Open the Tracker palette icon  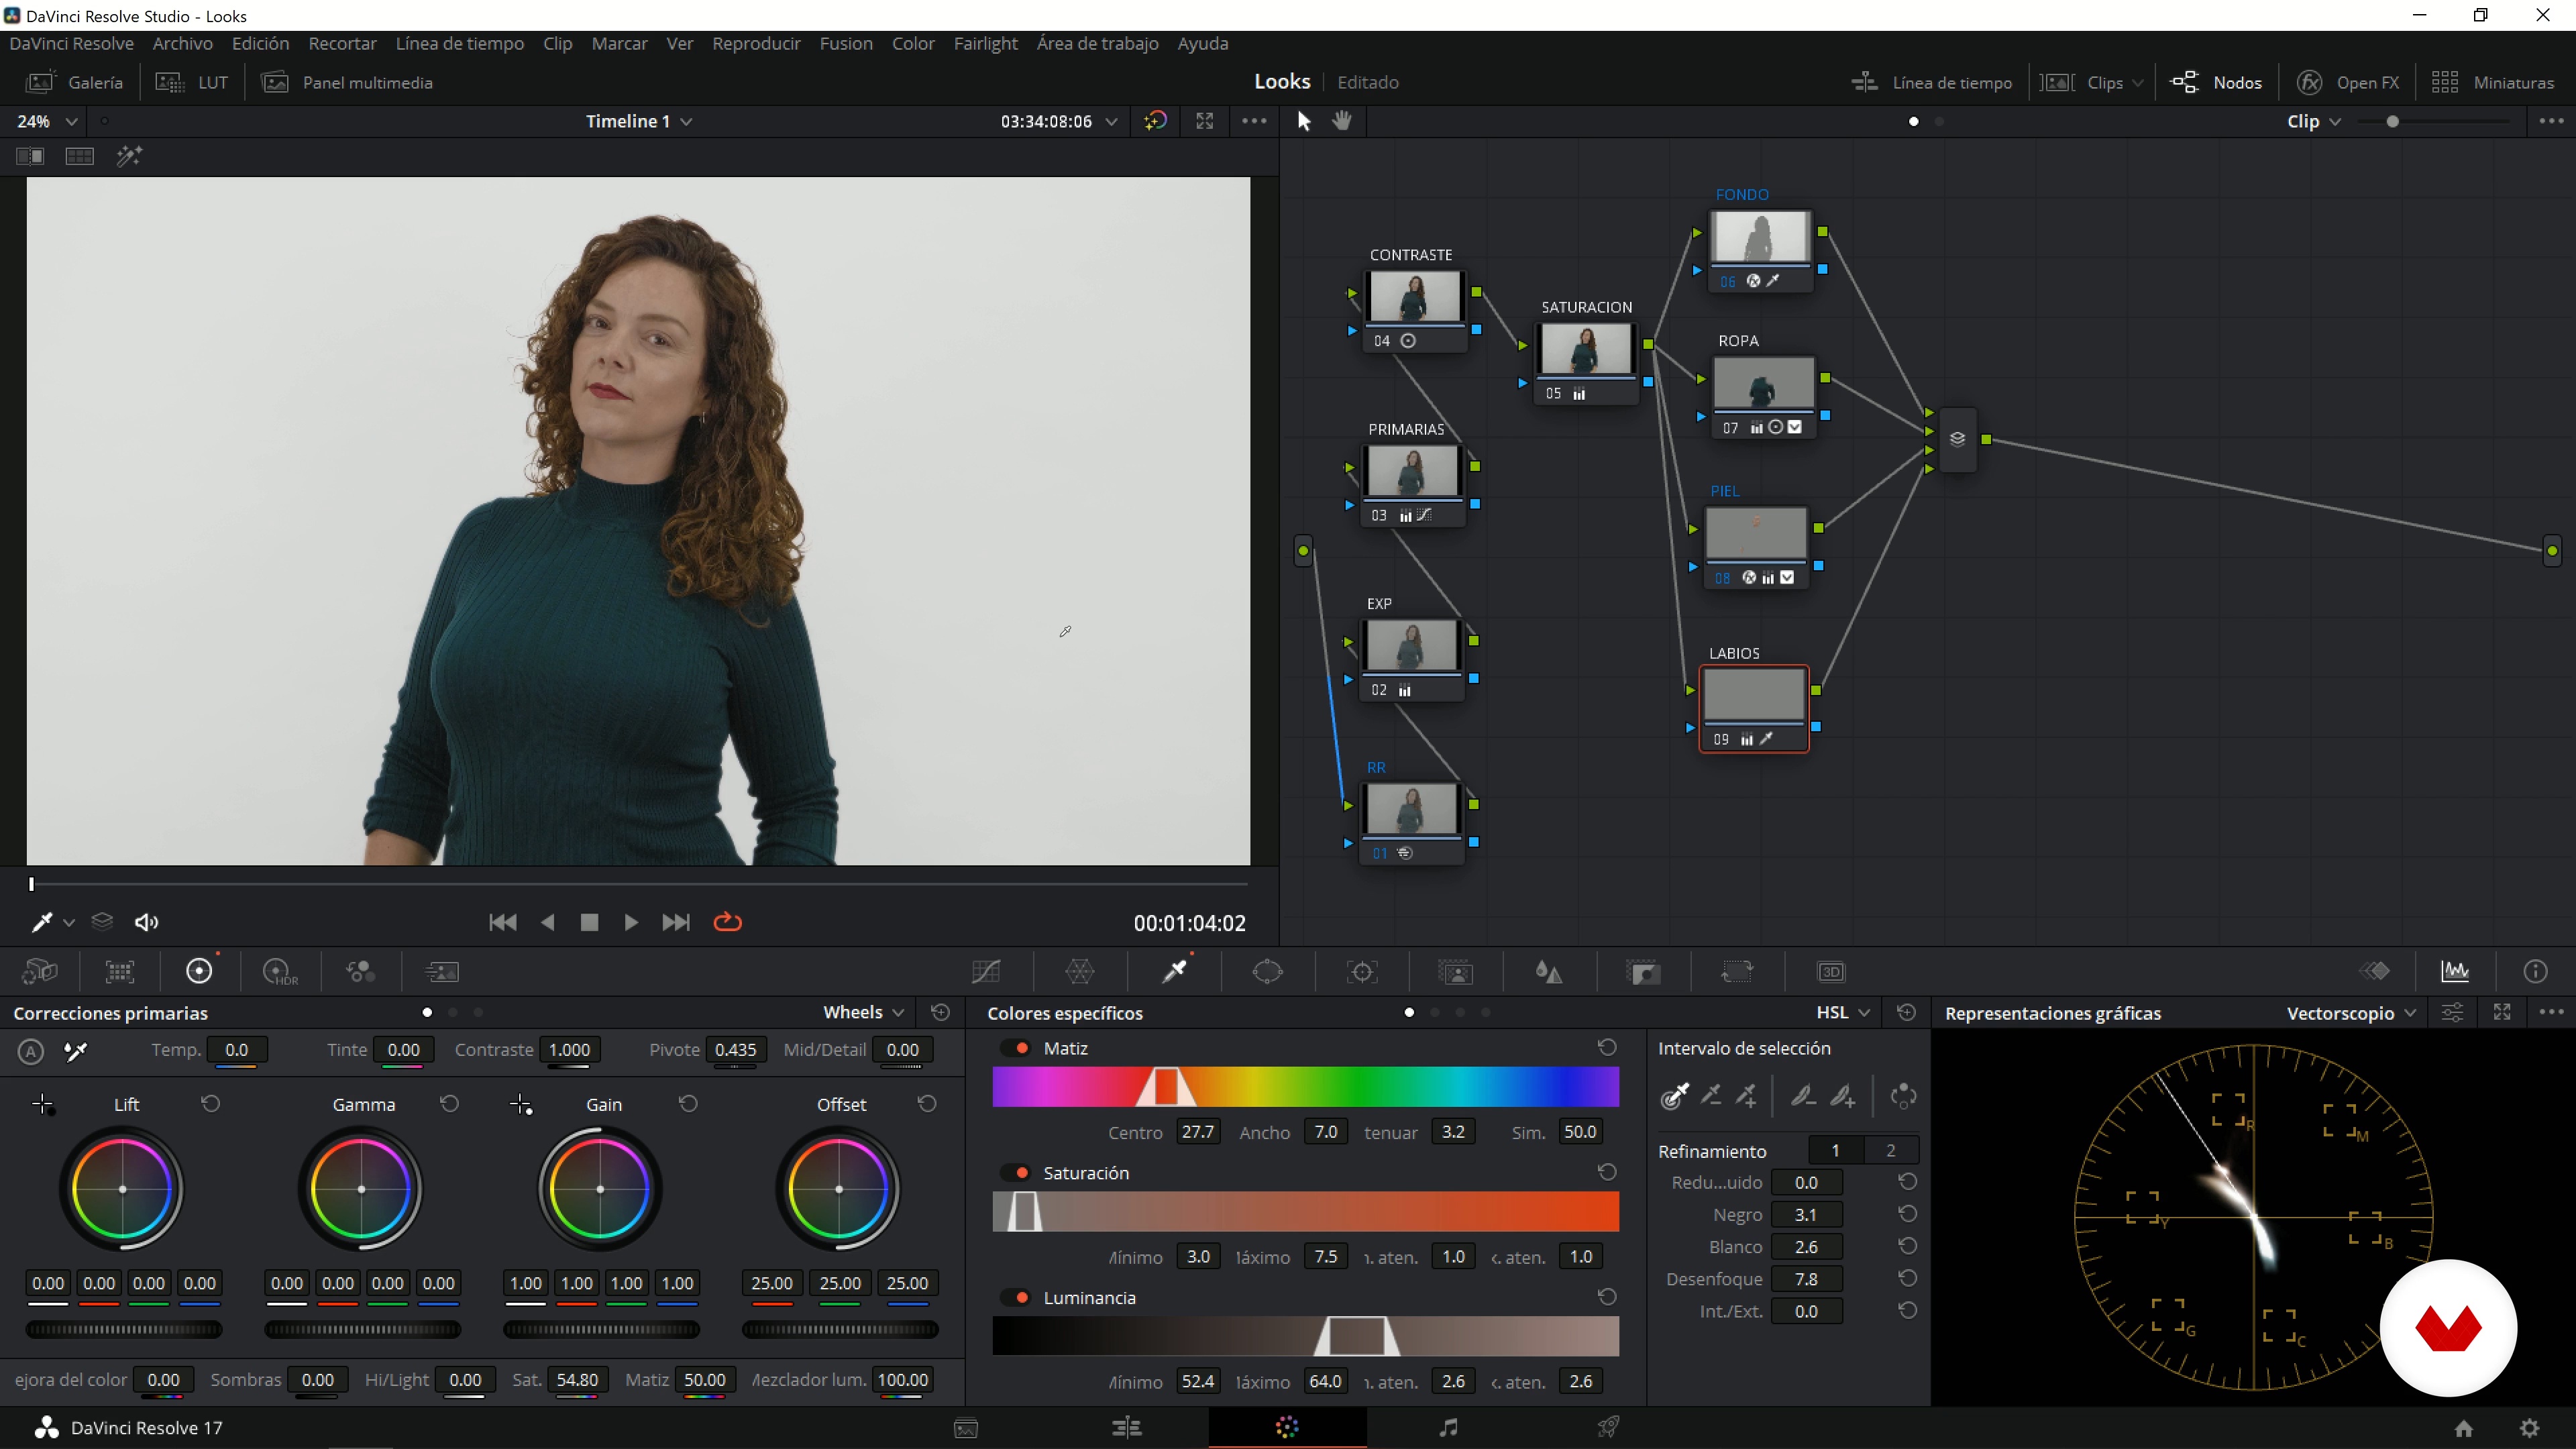click(1362, 971)
